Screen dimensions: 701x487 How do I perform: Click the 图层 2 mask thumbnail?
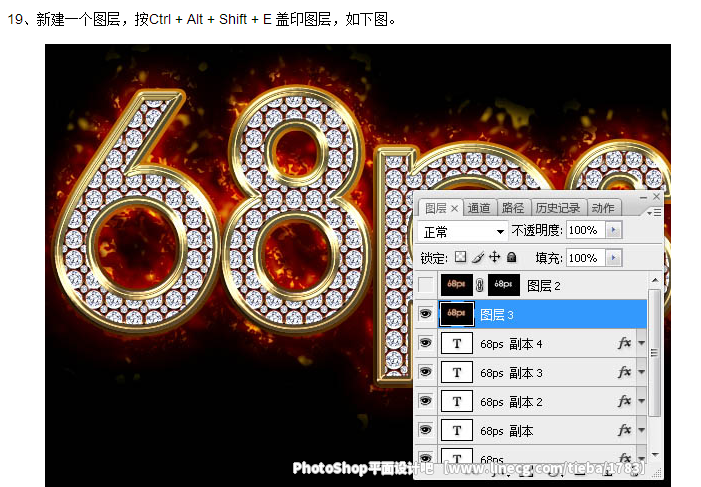click(503, 285)
